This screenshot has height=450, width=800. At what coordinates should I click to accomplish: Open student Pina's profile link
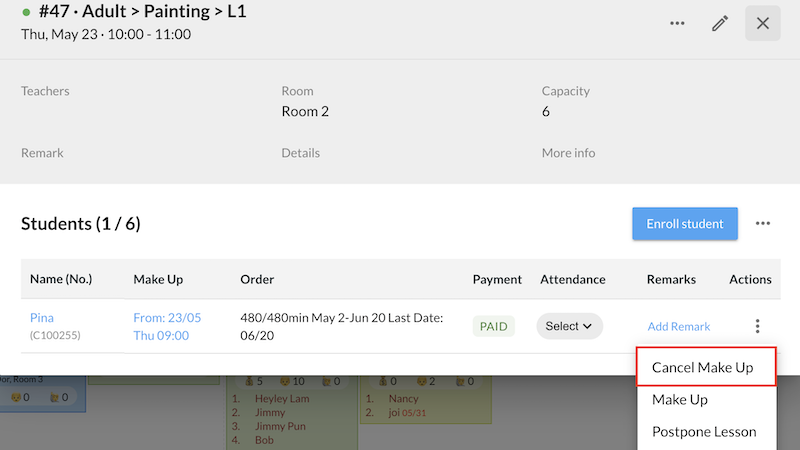(x=42, y=318)
